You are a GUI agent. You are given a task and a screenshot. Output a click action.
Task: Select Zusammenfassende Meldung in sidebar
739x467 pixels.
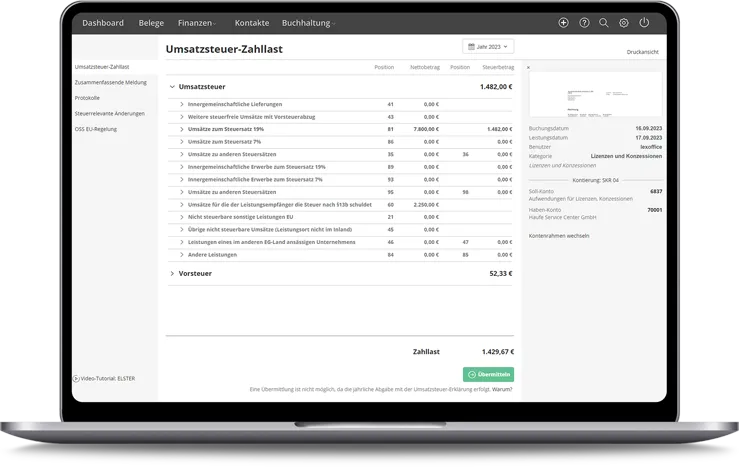pyautogui.click(x=110, y=82)
